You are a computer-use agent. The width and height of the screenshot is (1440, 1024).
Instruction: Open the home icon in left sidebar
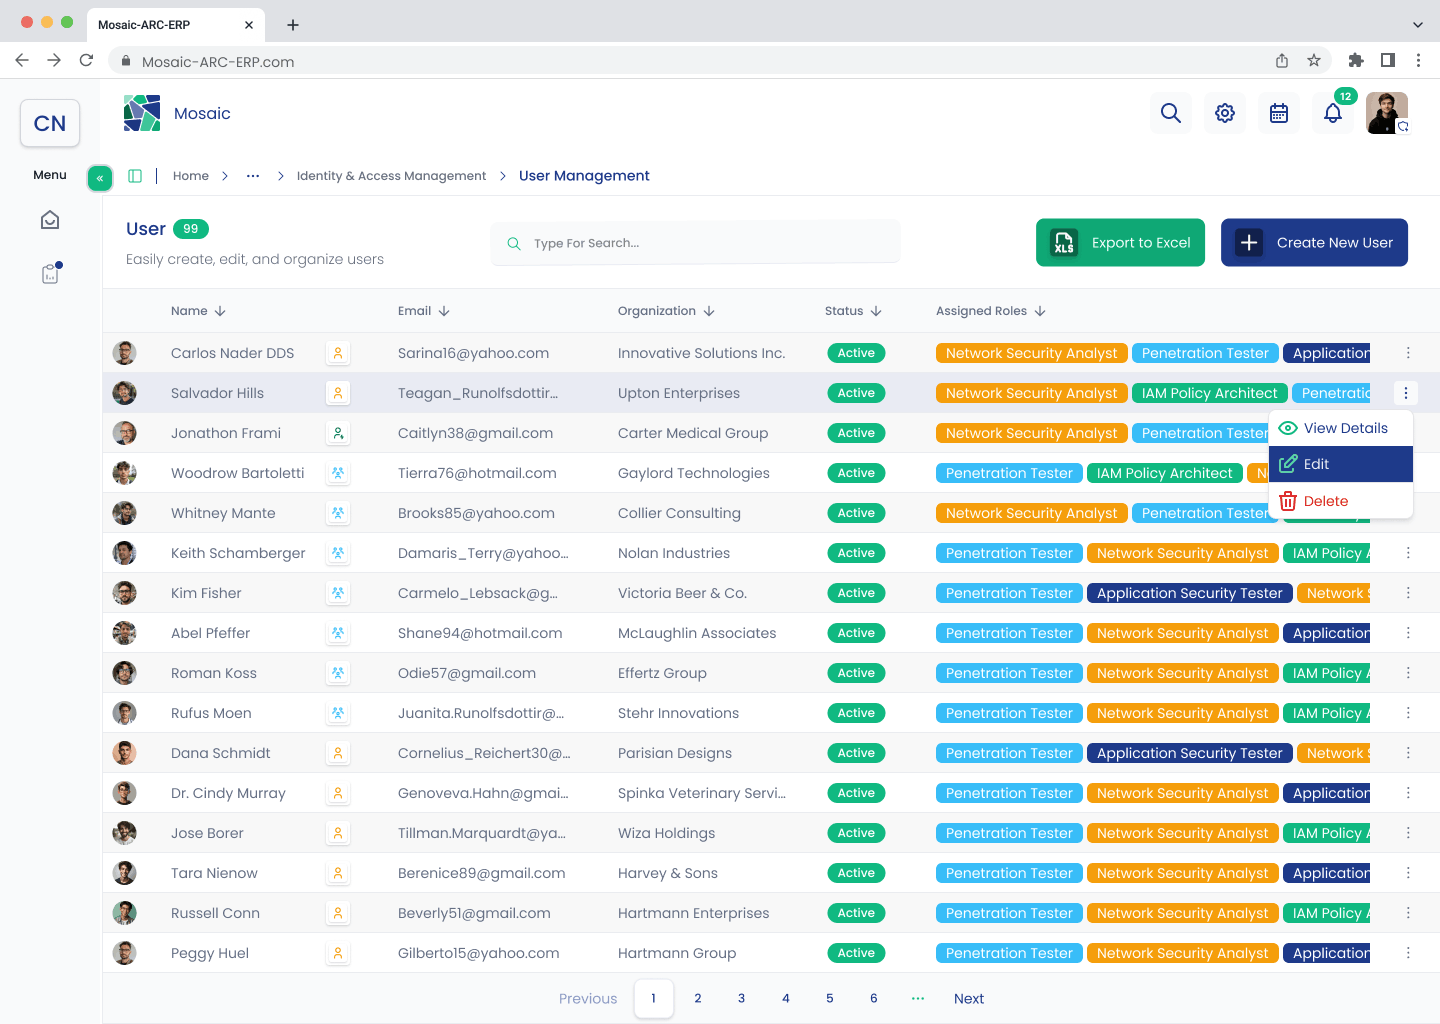pos(50,220)
